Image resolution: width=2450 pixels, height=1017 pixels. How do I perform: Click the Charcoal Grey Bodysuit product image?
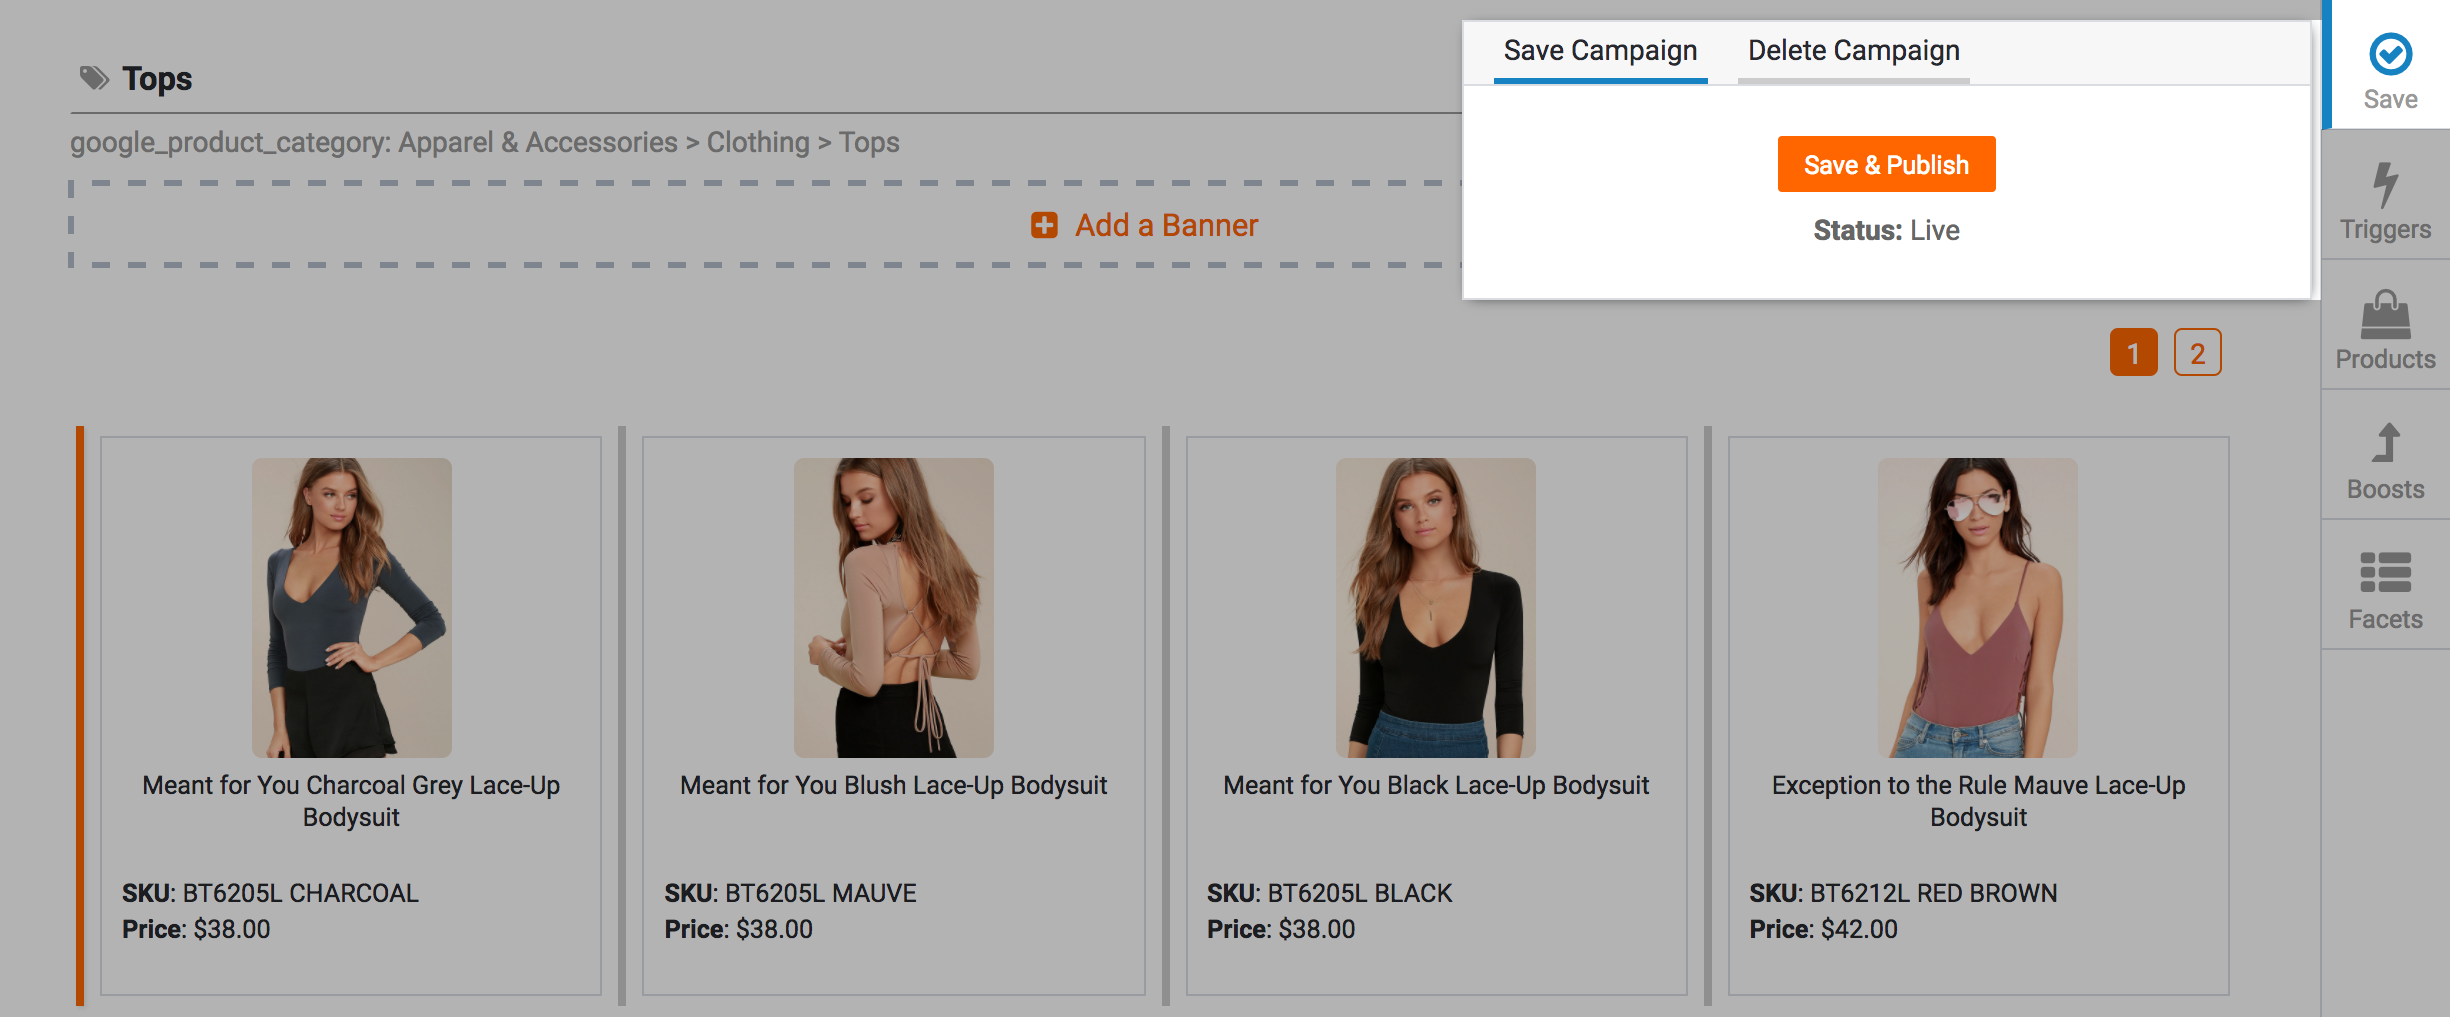pos(351,607)
